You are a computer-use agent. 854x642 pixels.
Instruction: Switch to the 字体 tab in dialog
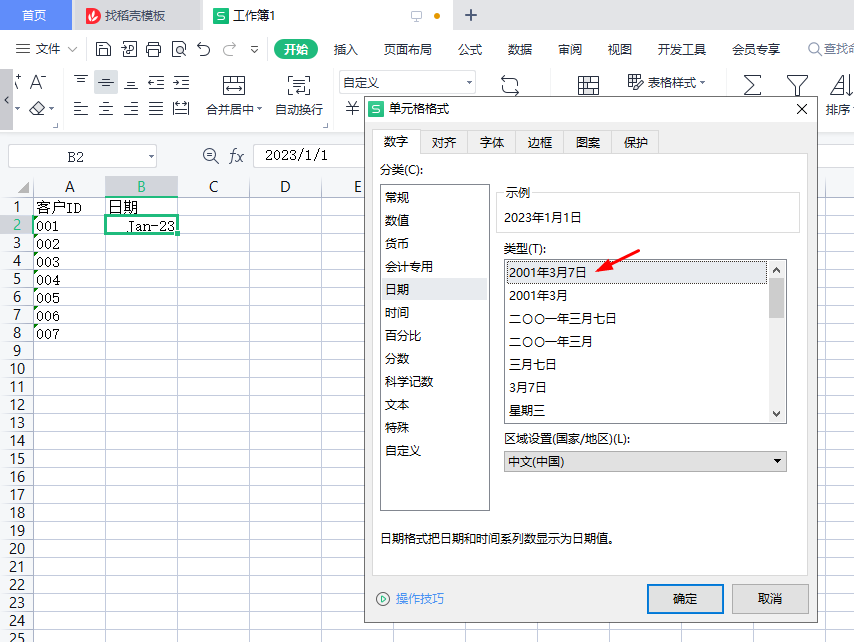[492, 143]
